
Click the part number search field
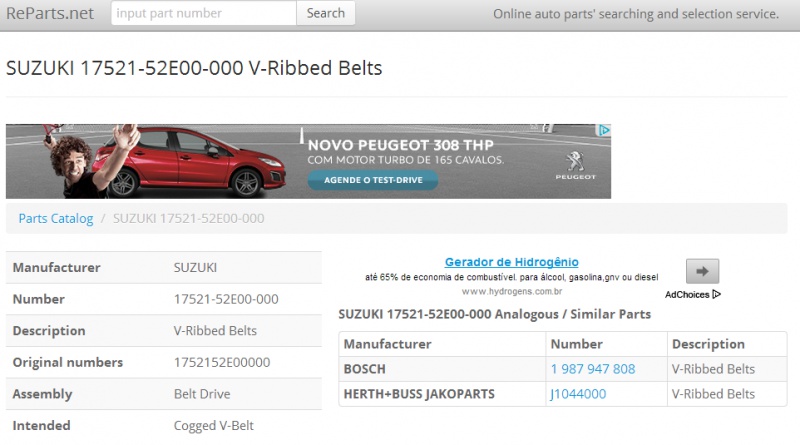204,13
